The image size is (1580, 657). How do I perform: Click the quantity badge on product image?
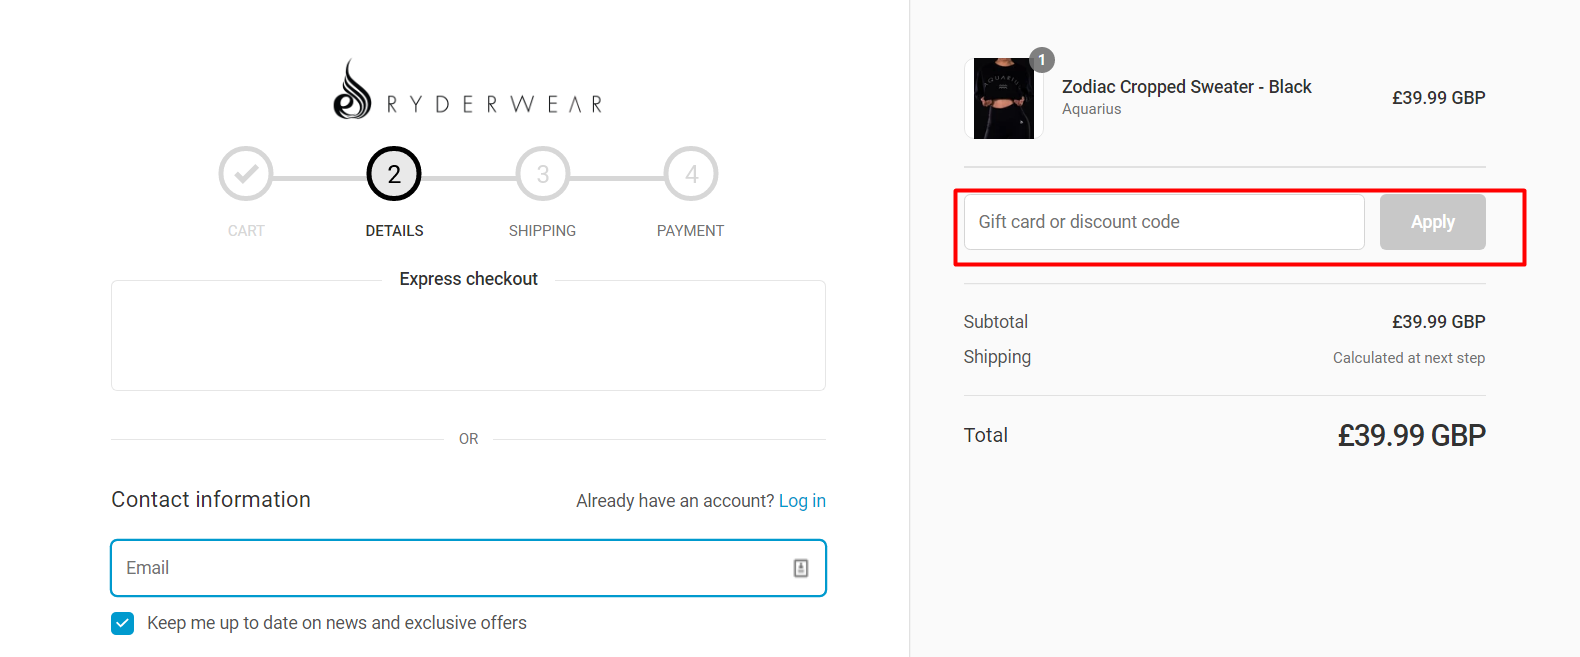(1042, 60)
